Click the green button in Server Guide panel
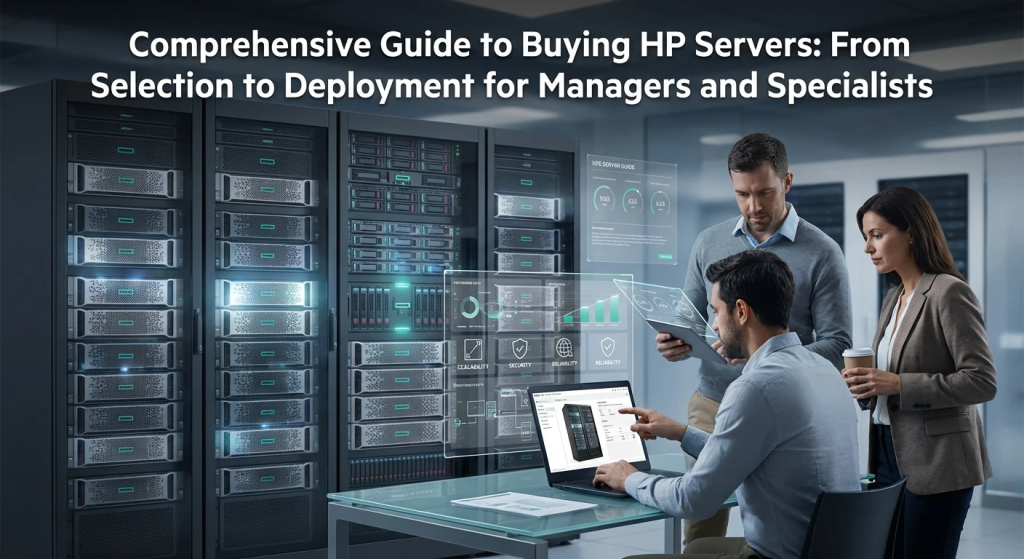Screen dimensions: 1024x559 665,257
